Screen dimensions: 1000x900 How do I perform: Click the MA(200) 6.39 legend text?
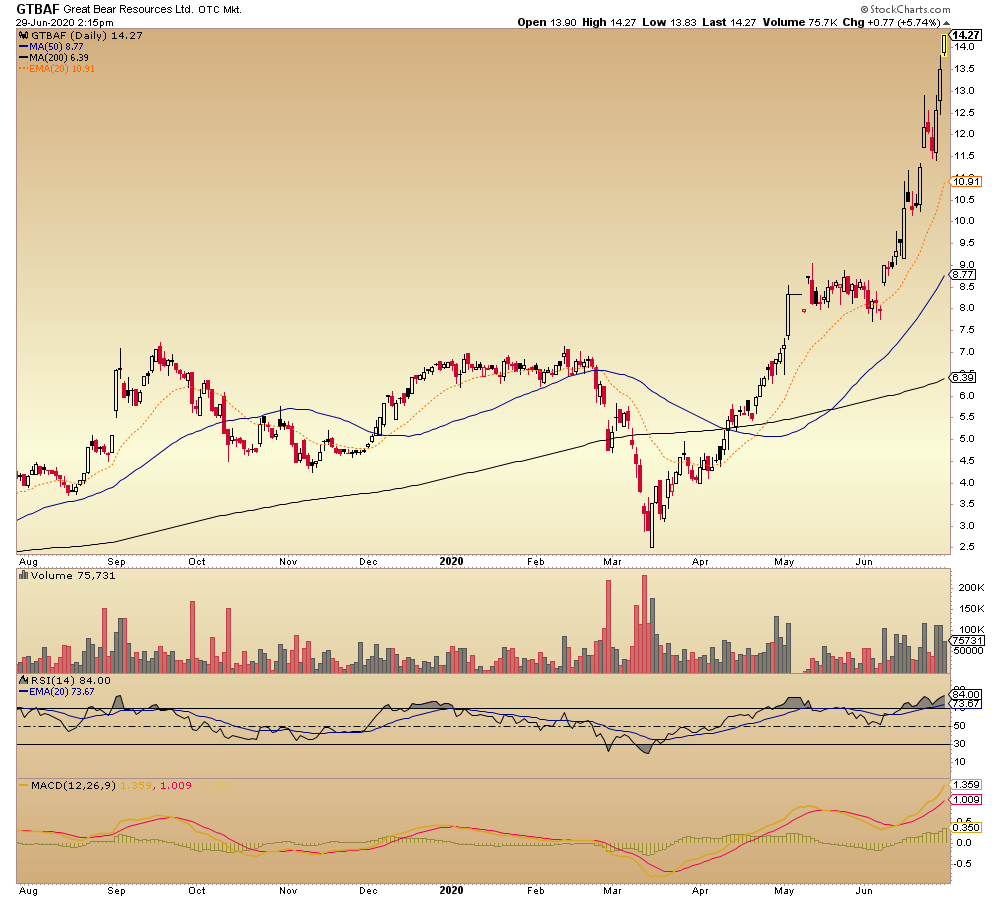(x=59, y=58)
